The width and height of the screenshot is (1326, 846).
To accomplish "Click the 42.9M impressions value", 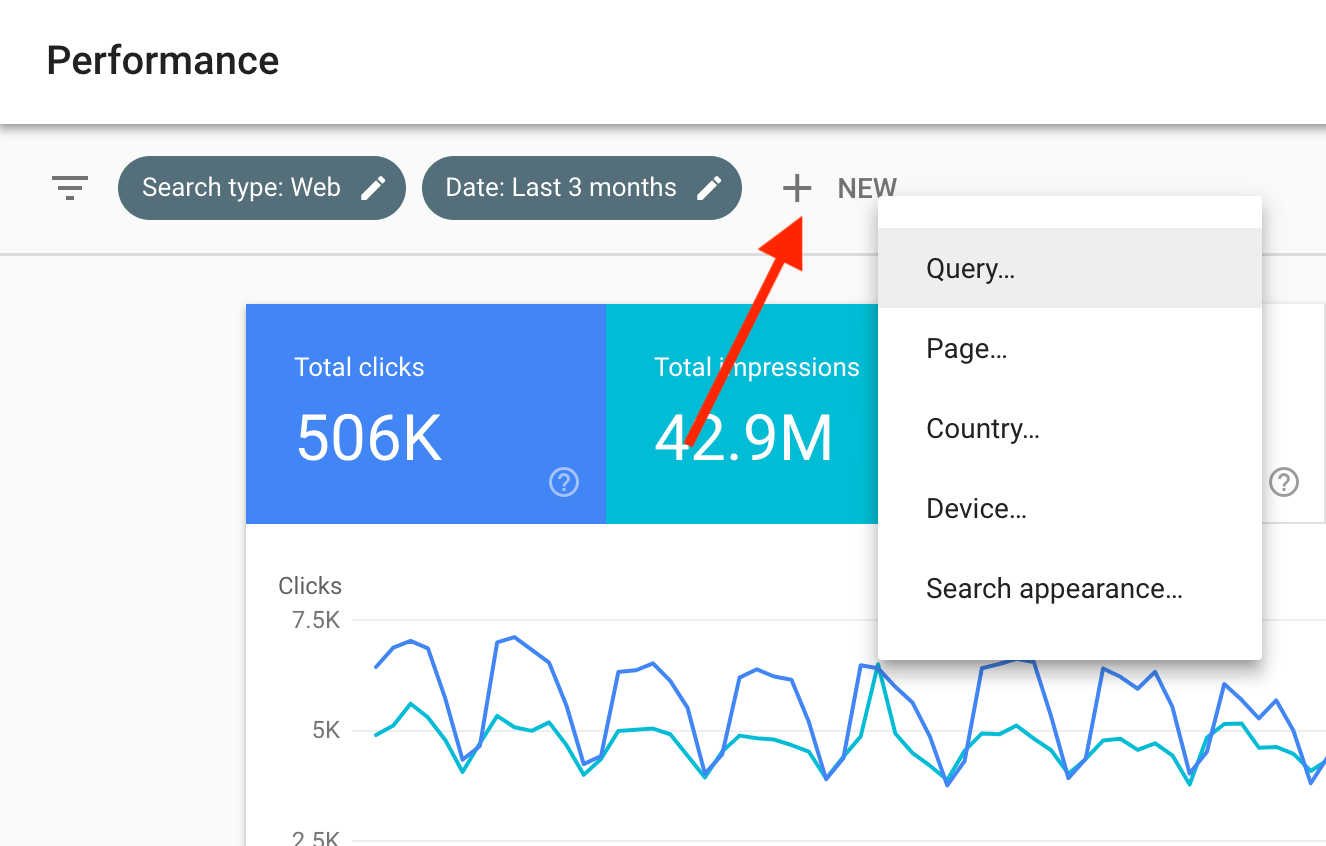I will [743, 438].
